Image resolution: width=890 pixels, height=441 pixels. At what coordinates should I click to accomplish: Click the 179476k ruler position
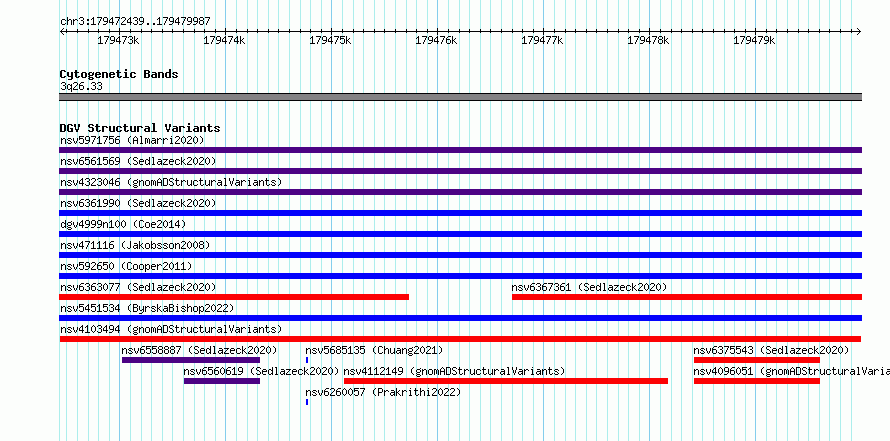436,40
